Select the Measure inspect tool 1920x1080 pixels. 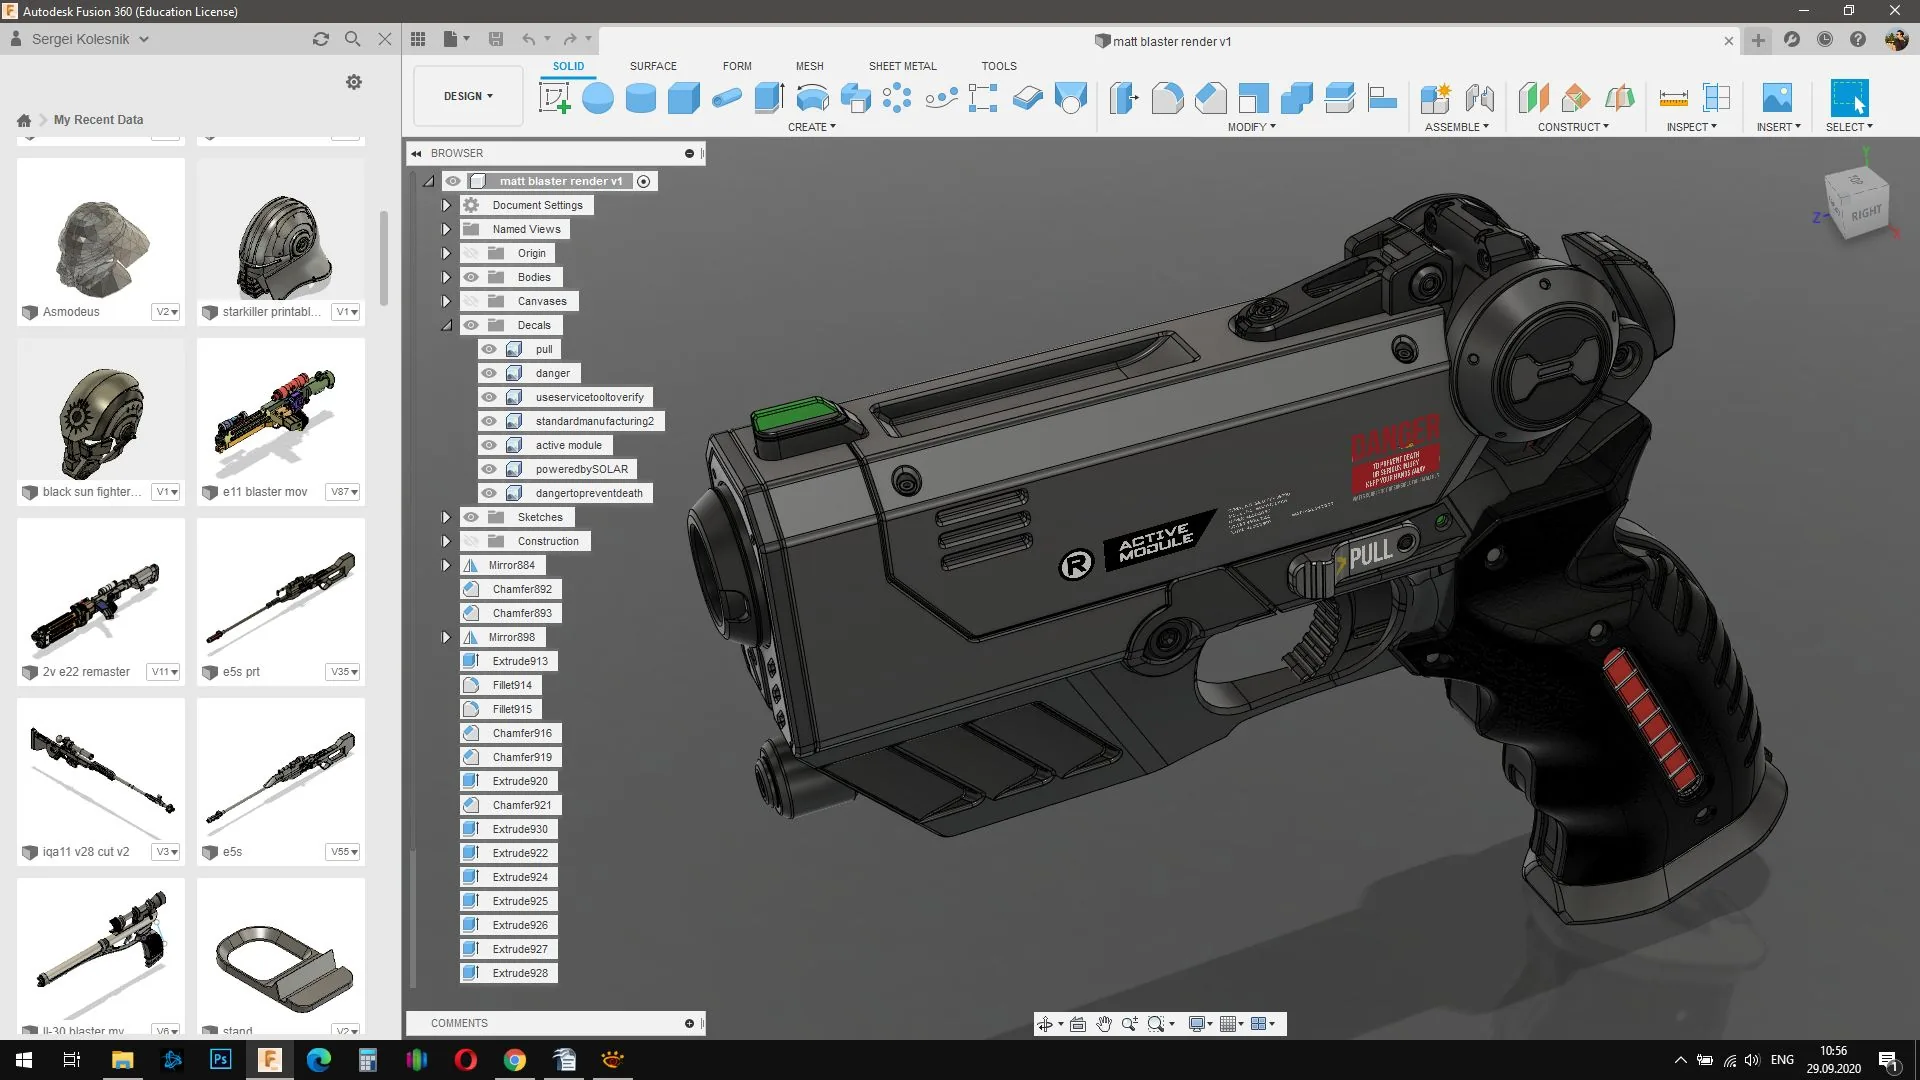click(1673, 98)
